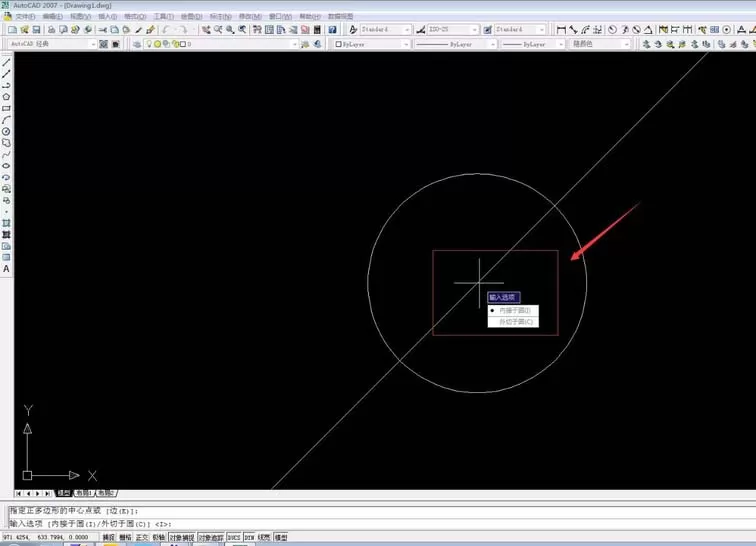Open the ByLayer linetype dropdown

456,44
